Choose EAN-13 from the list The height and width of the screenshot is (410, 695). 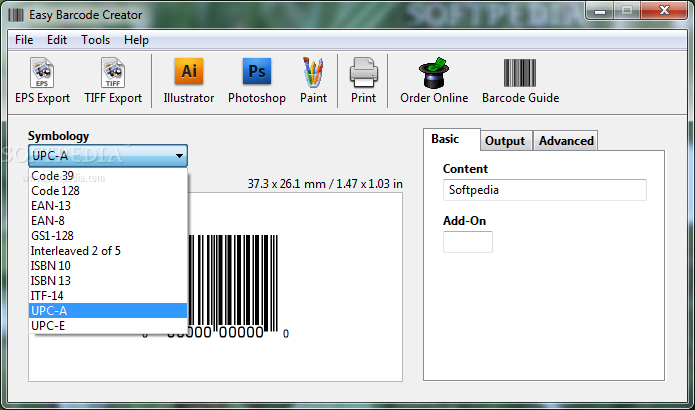pos(108,206)
